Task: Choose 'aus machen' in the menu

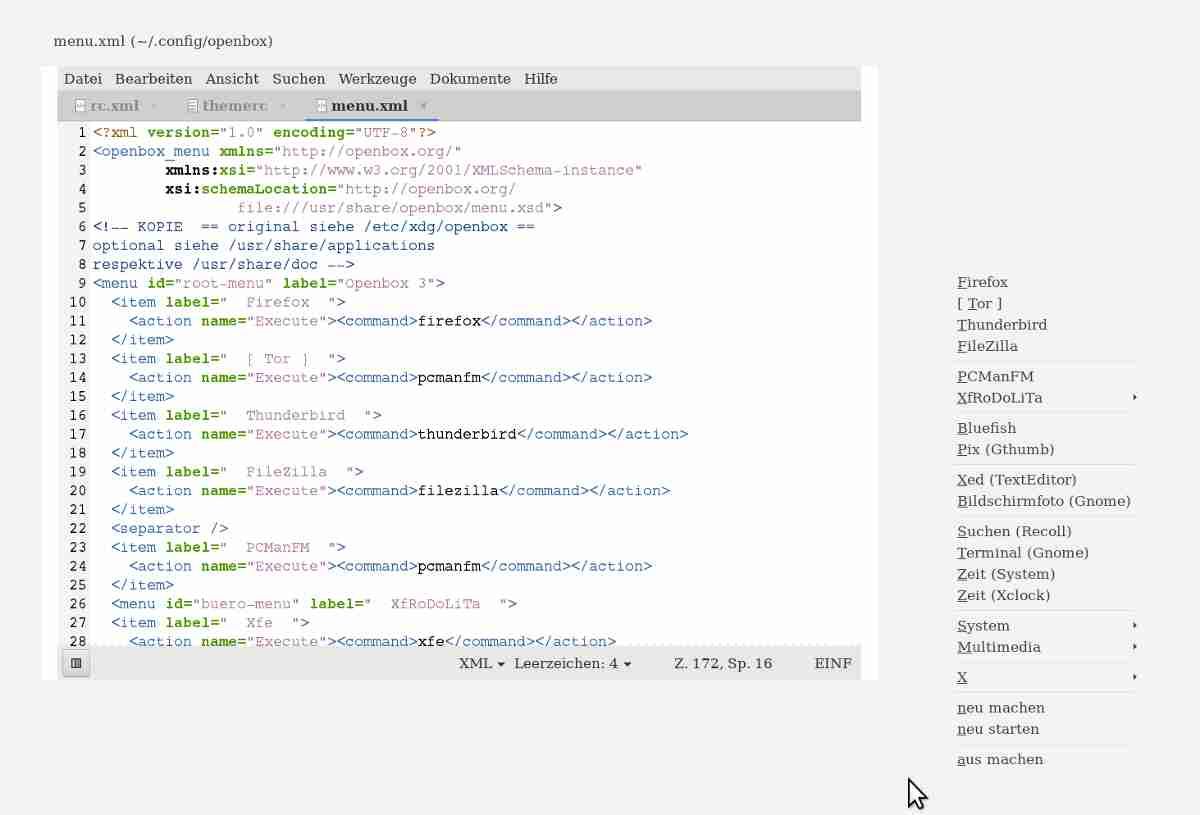Action: [x=1000, y=759]
